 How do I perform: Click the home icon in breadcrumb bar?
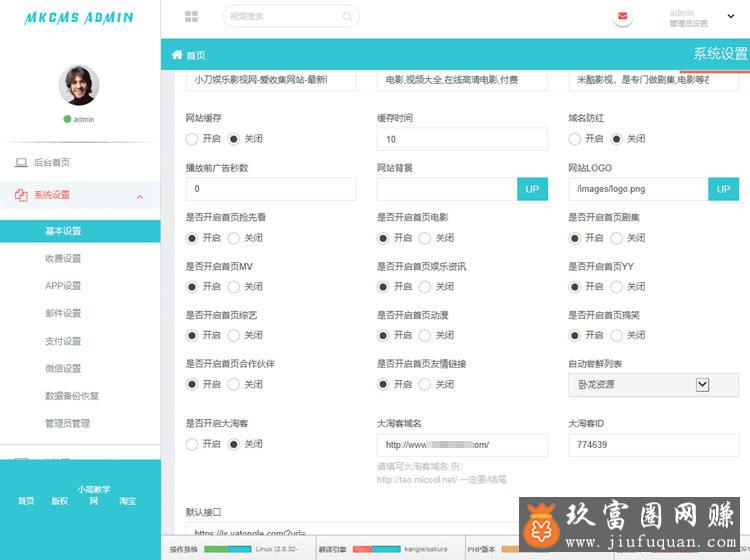tap(177, 55)
